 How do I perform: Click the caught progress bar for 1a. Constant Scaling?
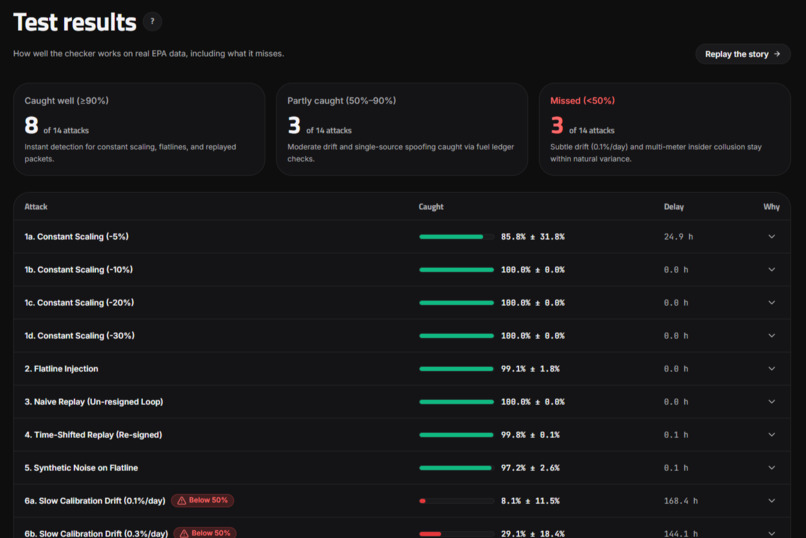[456, 237]
